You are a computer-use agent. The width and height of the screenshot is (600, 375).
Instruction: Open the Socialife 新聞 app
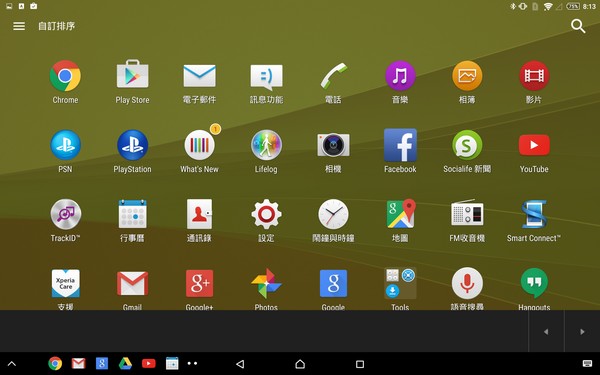pyautogui.click(x=467, y=145)
